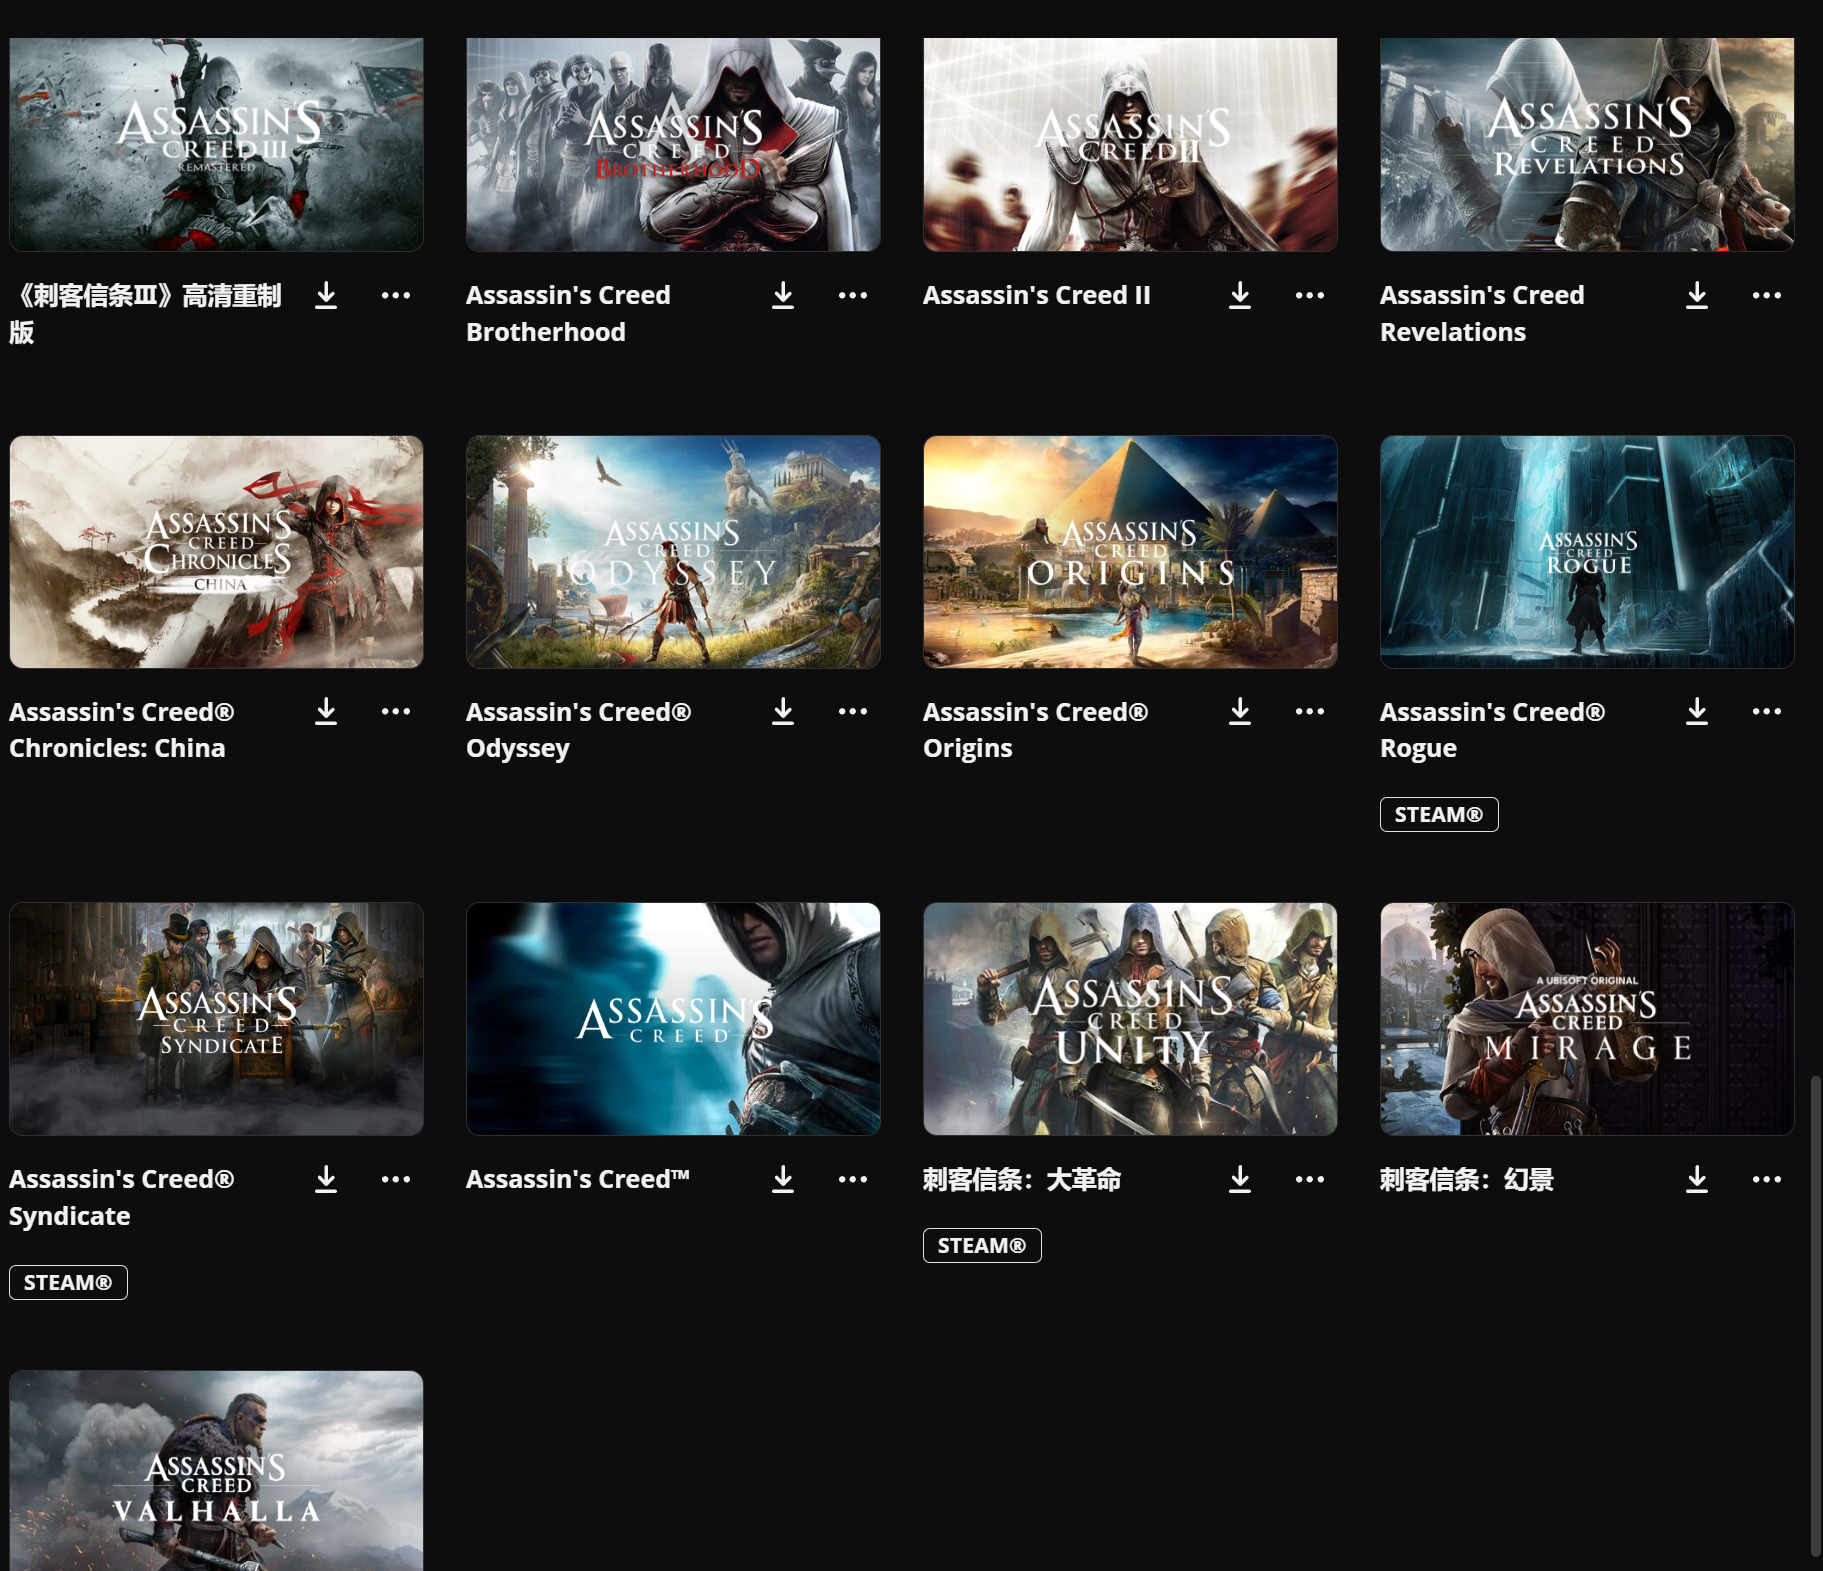Open more options for Assassin's Creed Odyssey

point(853,711)
